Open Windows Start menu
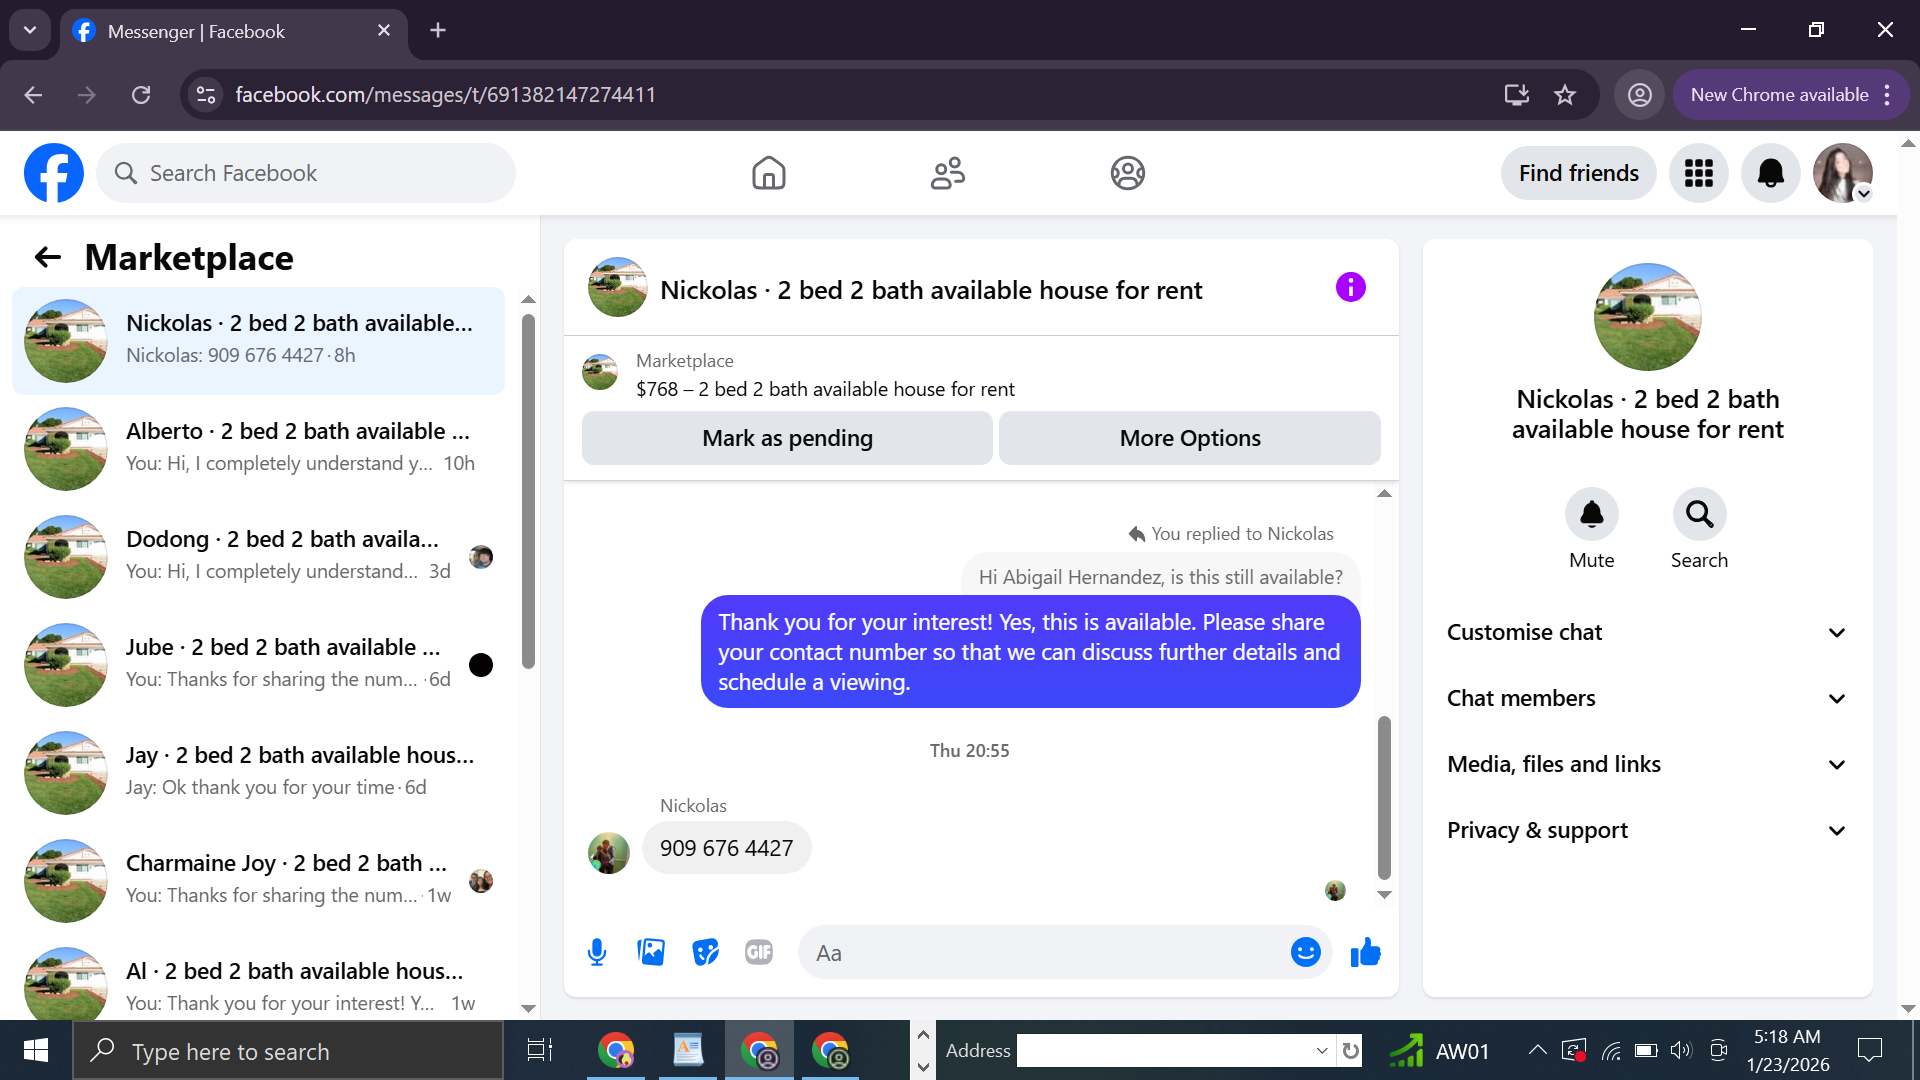1920x1080 pixels. pyautogui.click(x=36, y=1050)
